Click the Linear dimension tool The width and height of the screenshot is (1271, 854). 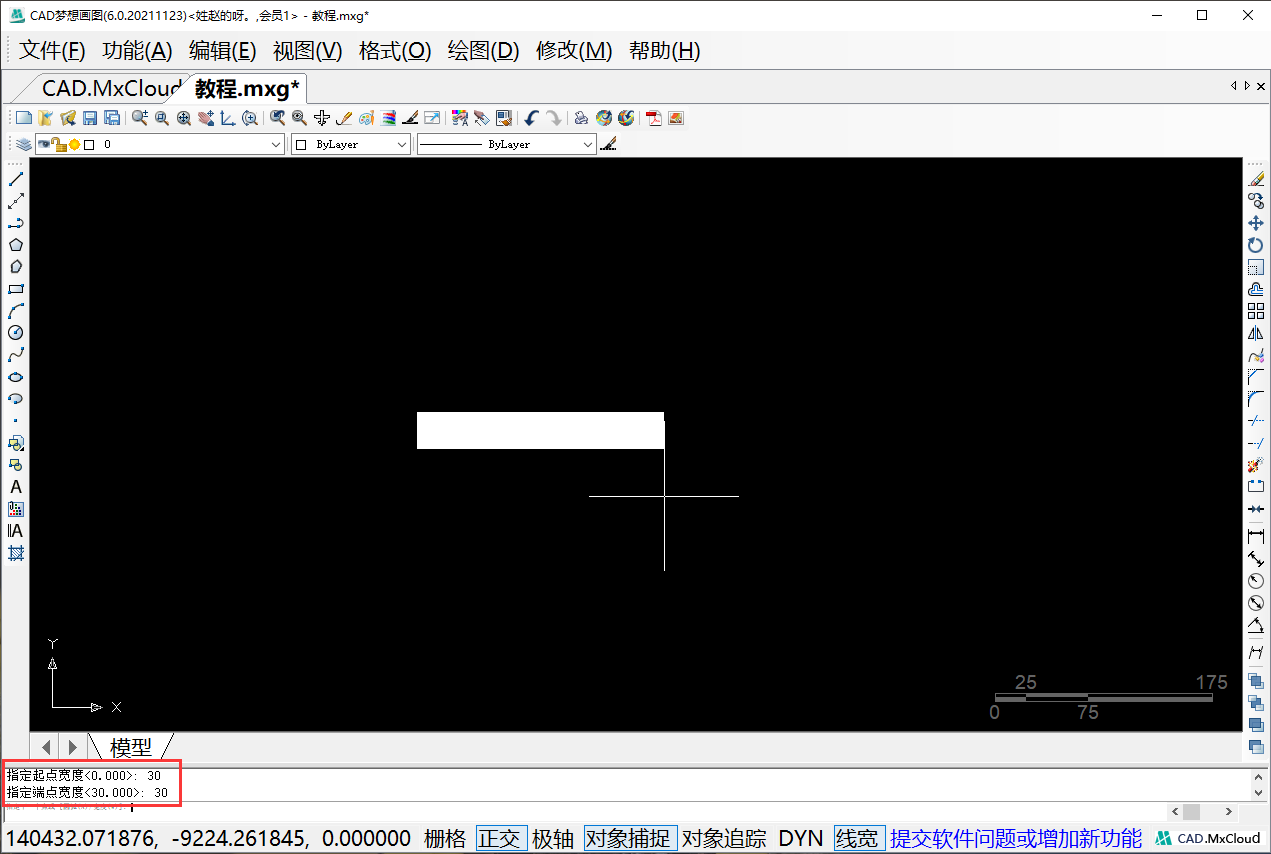[1256, 537]
